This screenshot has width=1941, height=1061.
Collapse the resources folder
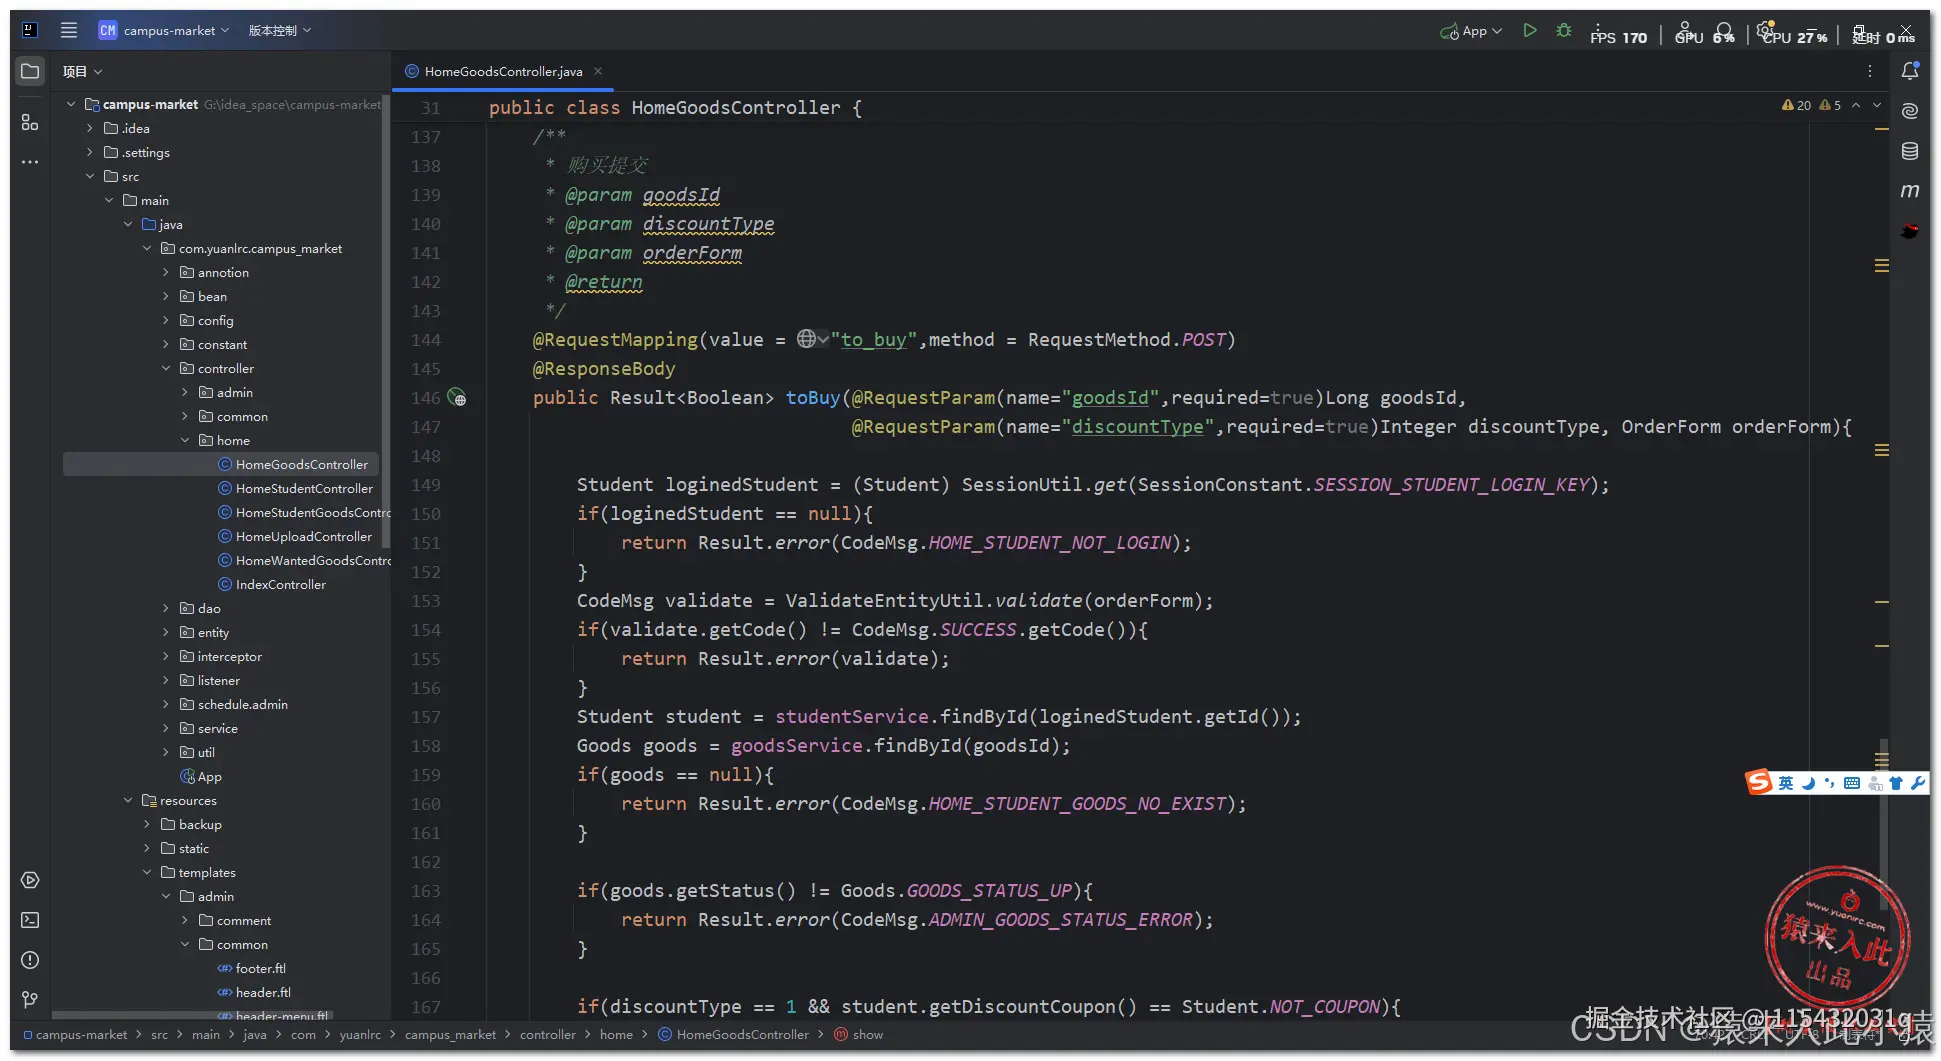coord(128,800)
